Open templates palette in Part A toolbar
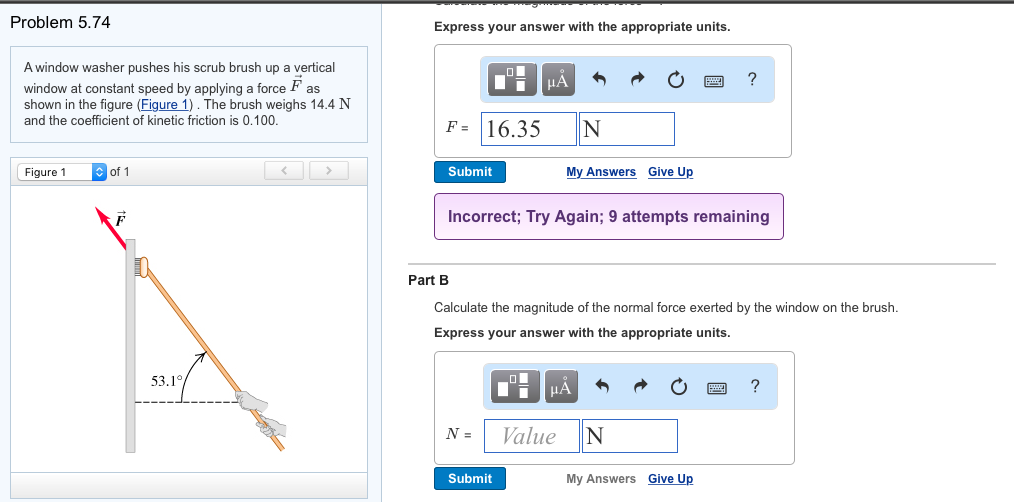Image resolution: width=1014 pixels, height=502 pixels. [513, 80]
